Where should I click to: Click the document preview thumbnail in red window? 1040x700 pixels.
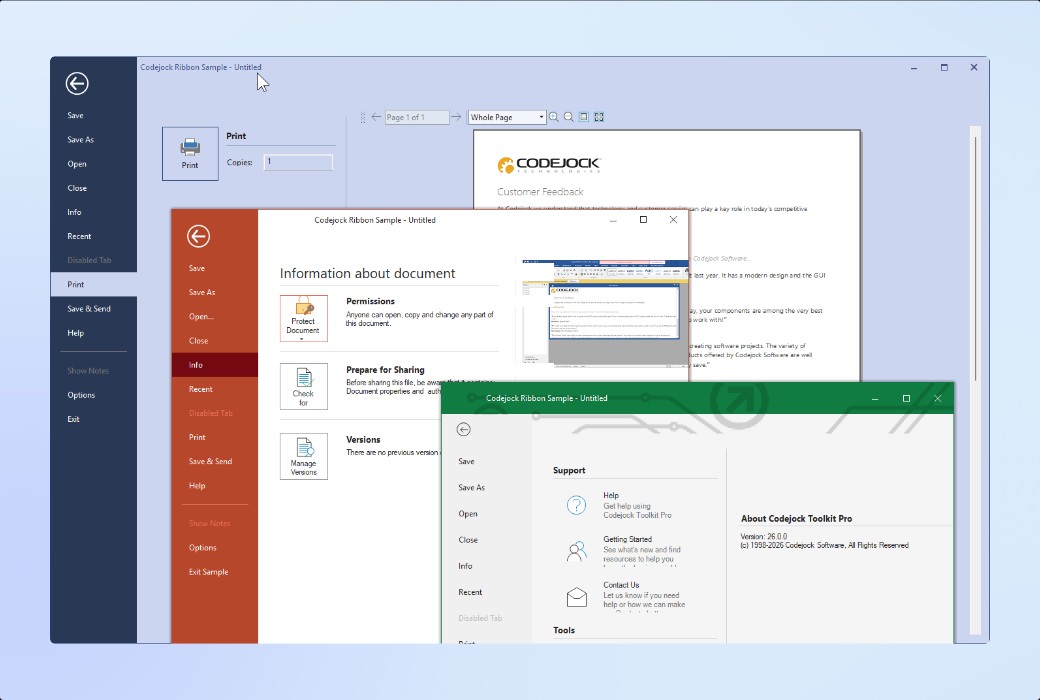(604, 312)
